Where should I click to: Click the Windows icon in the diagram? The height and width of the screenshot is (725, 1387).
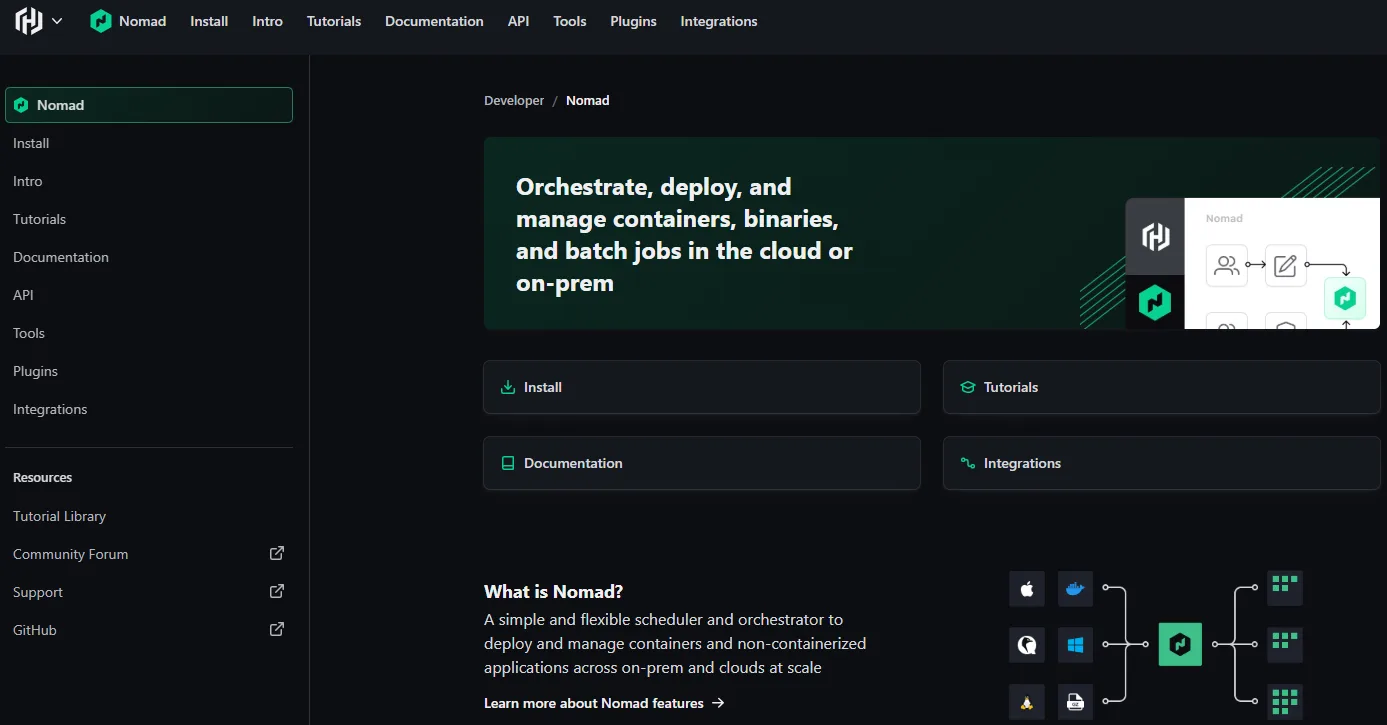1075,645
